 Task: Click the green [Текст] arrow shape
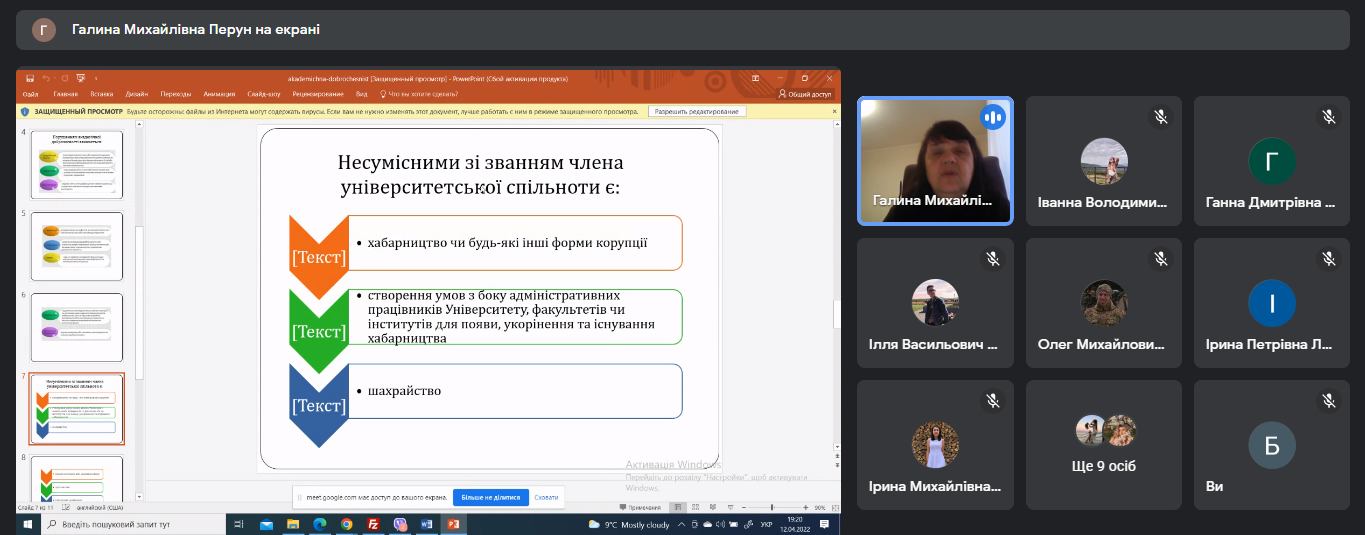[319, 331]
